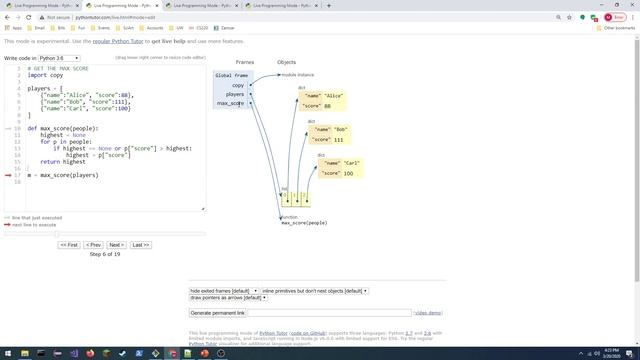Open the Chrome three-dot menu
The width and height of the screenshot is (640, 360).
coord(633,18)
